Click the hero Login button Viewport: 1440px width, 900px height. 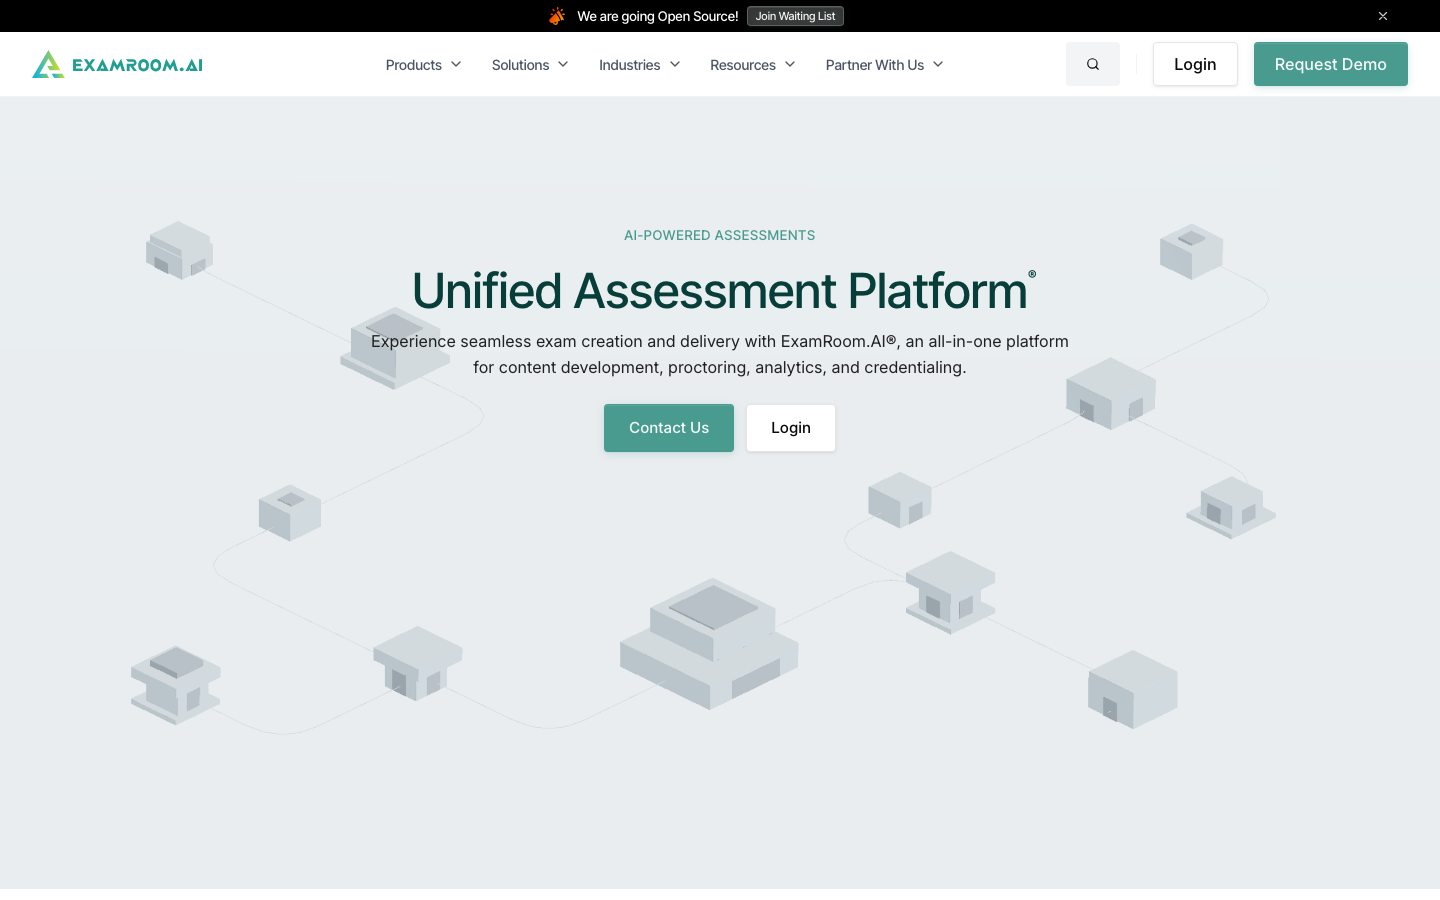[x=791, y=428]
